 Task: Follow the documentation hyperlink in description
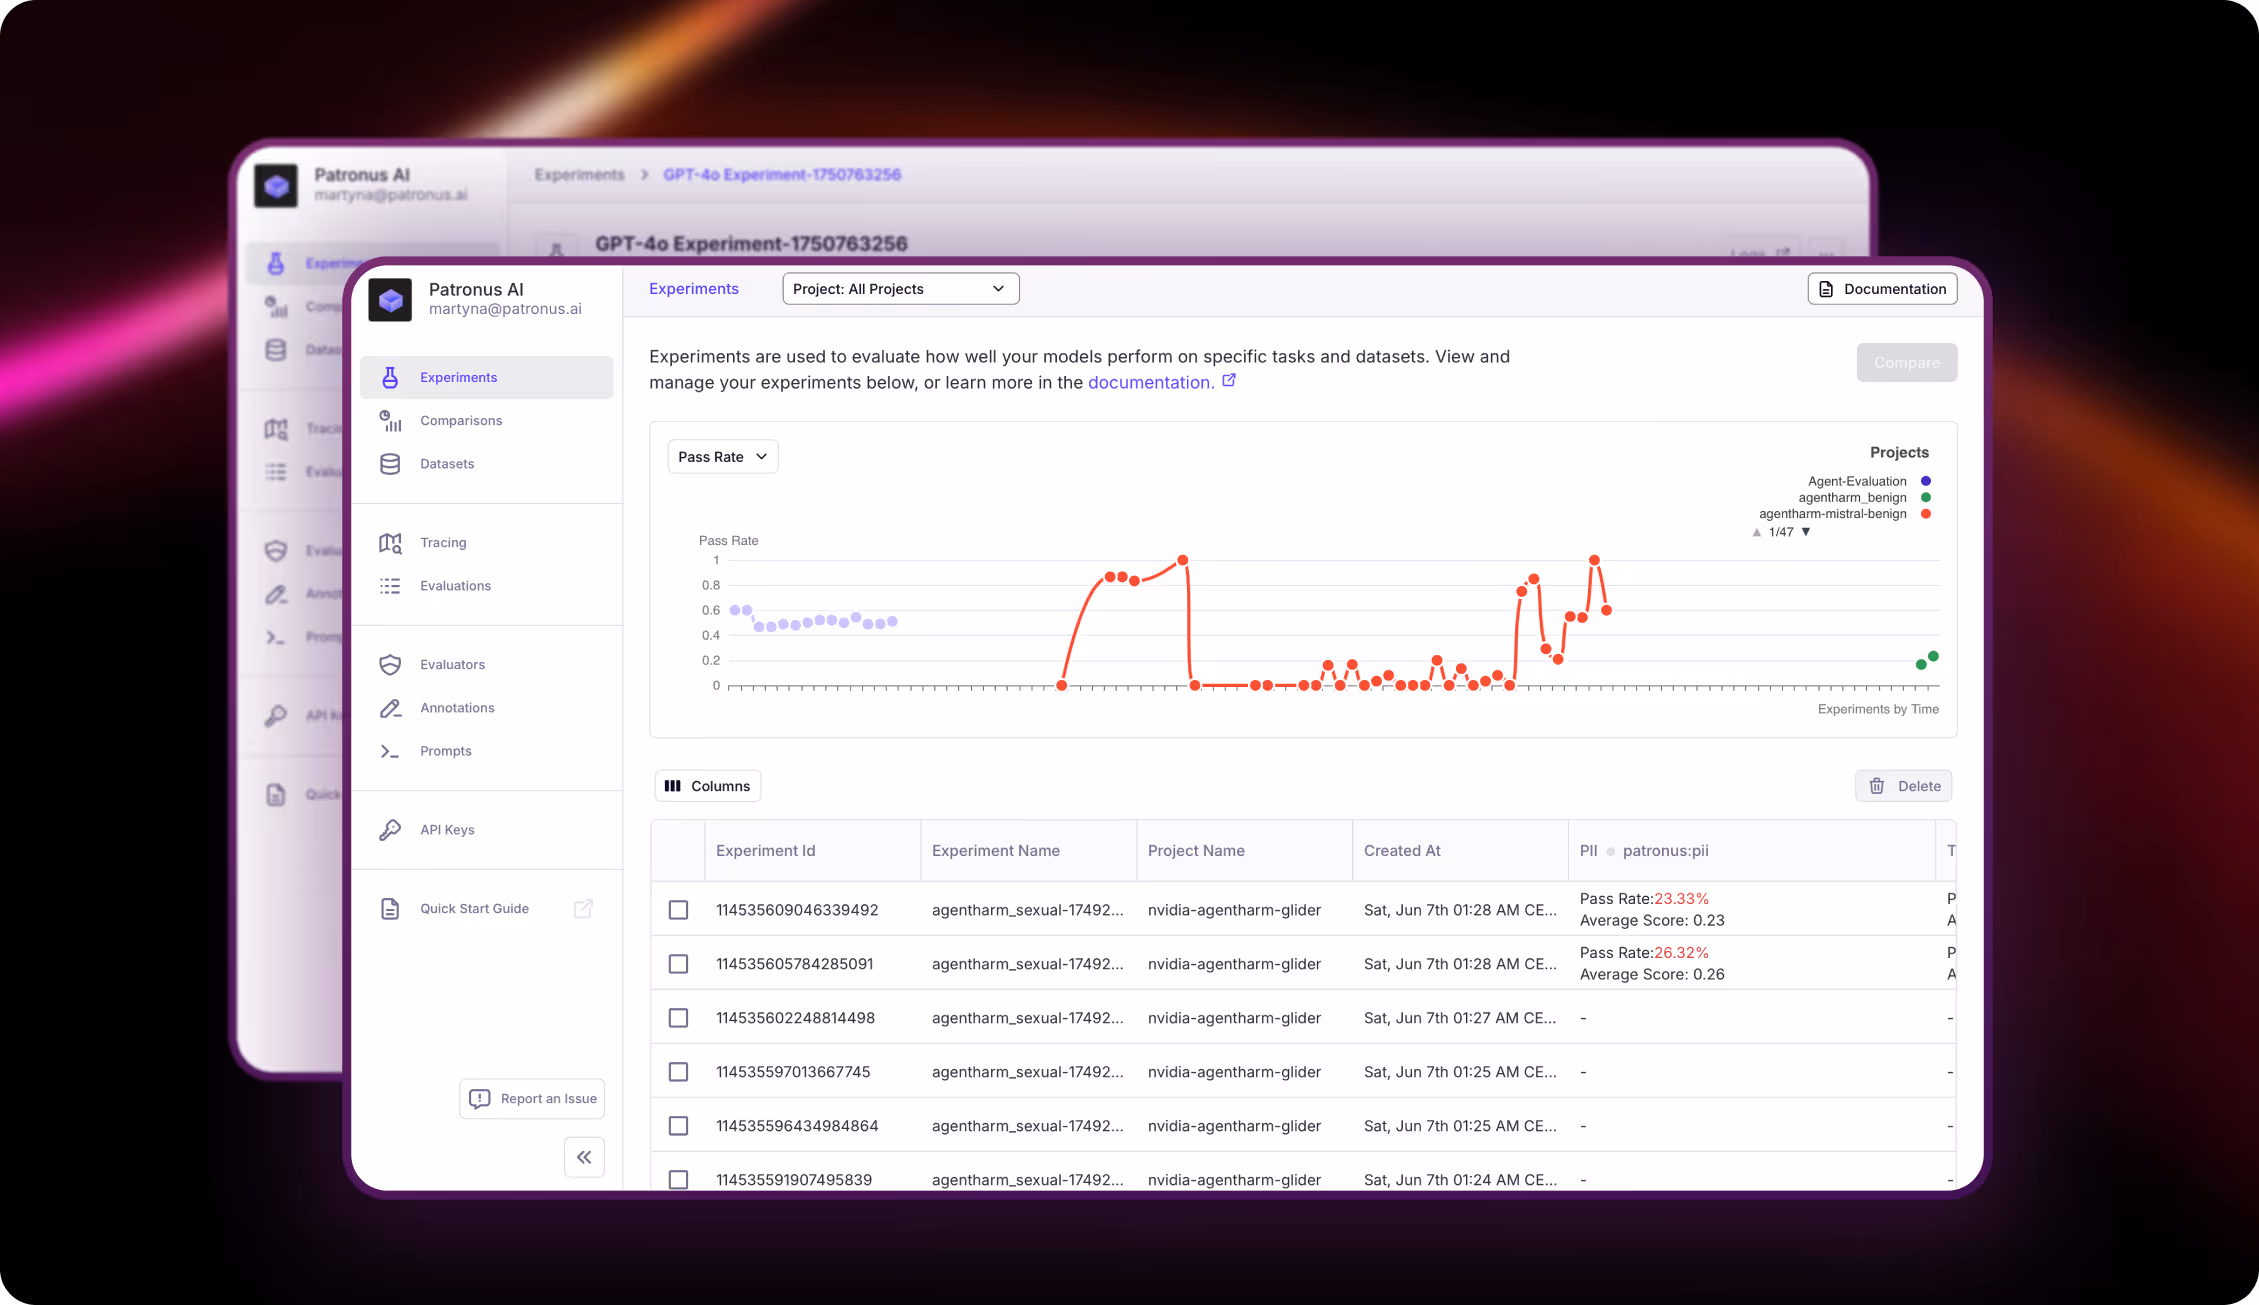click(x=1151, y=382)
